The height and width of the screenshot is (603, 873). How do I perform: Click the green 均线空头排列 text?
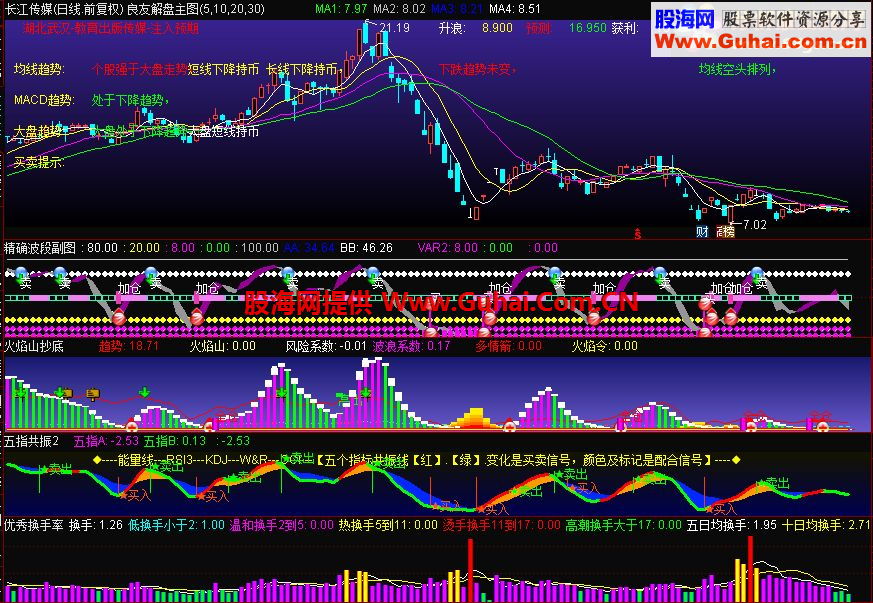pos(737,69)
